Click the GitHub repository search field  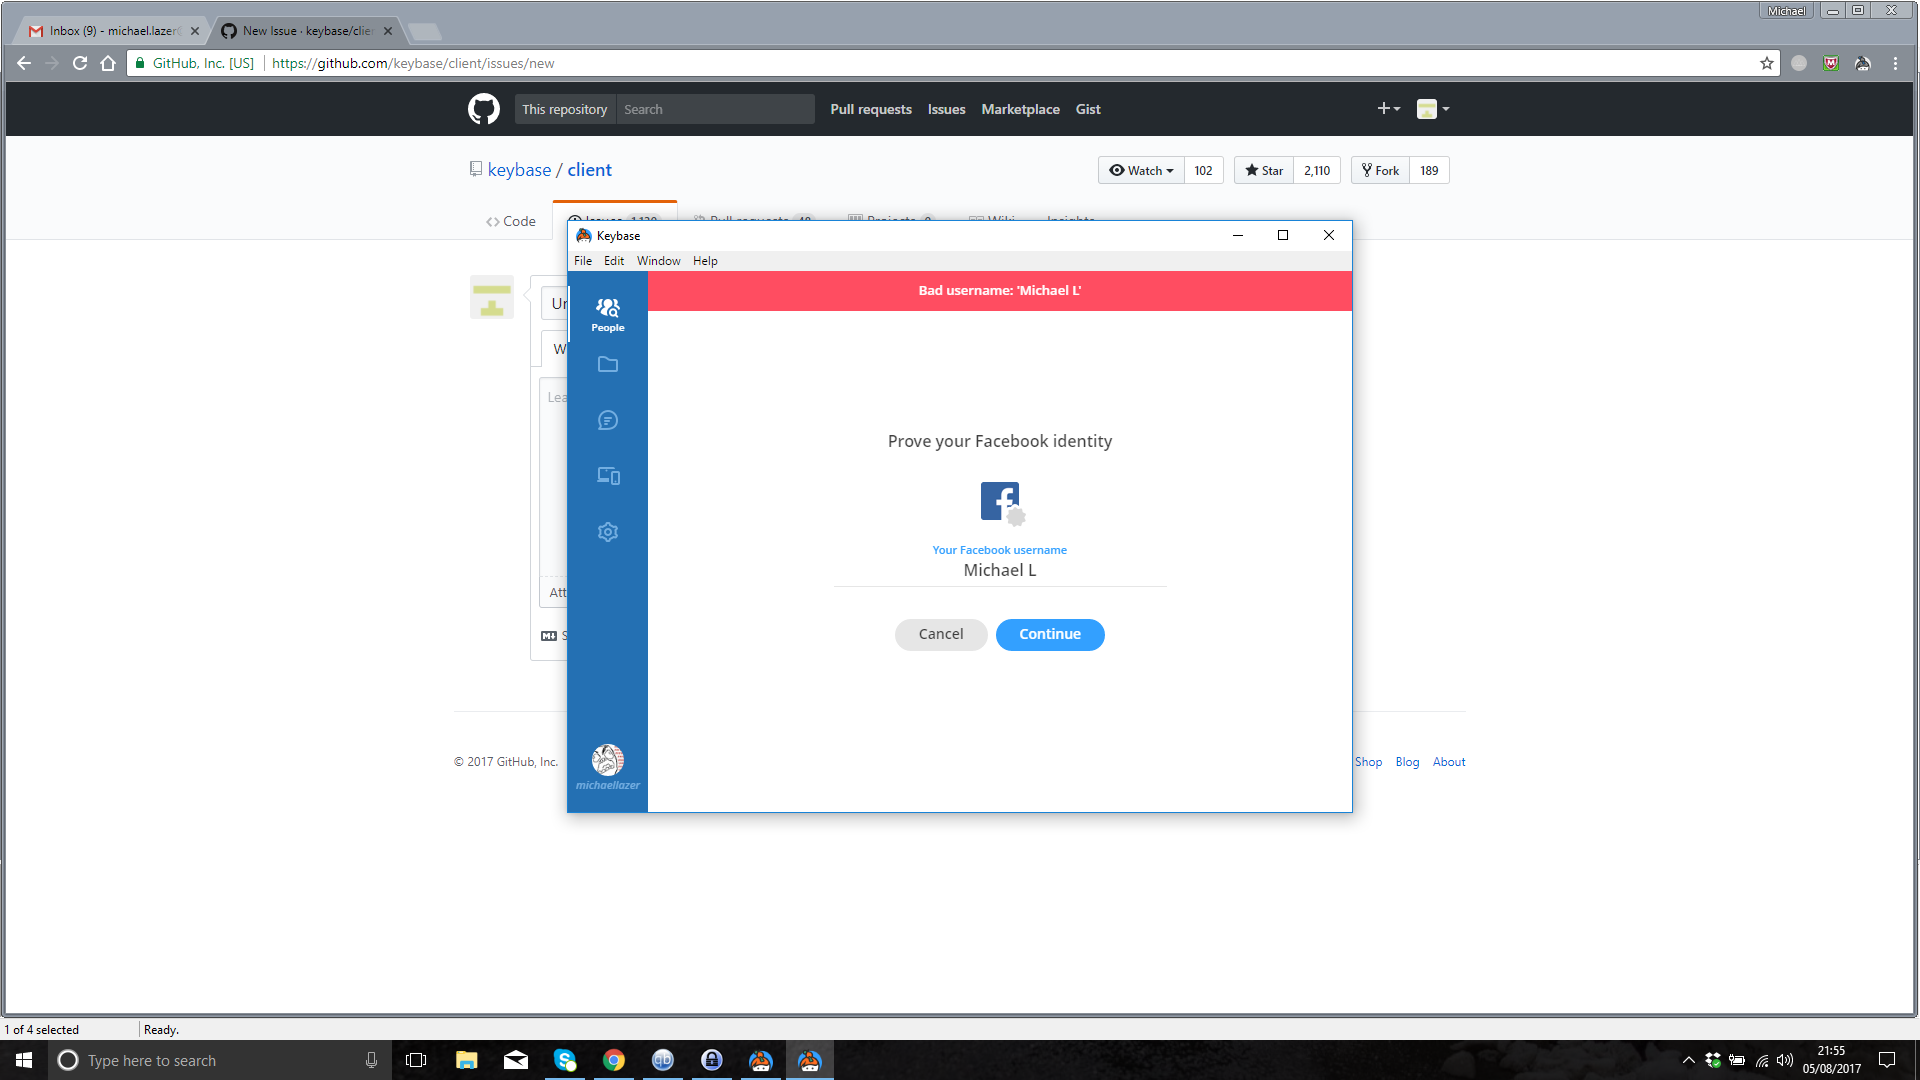pyautogui.click(x=715, y=110)
